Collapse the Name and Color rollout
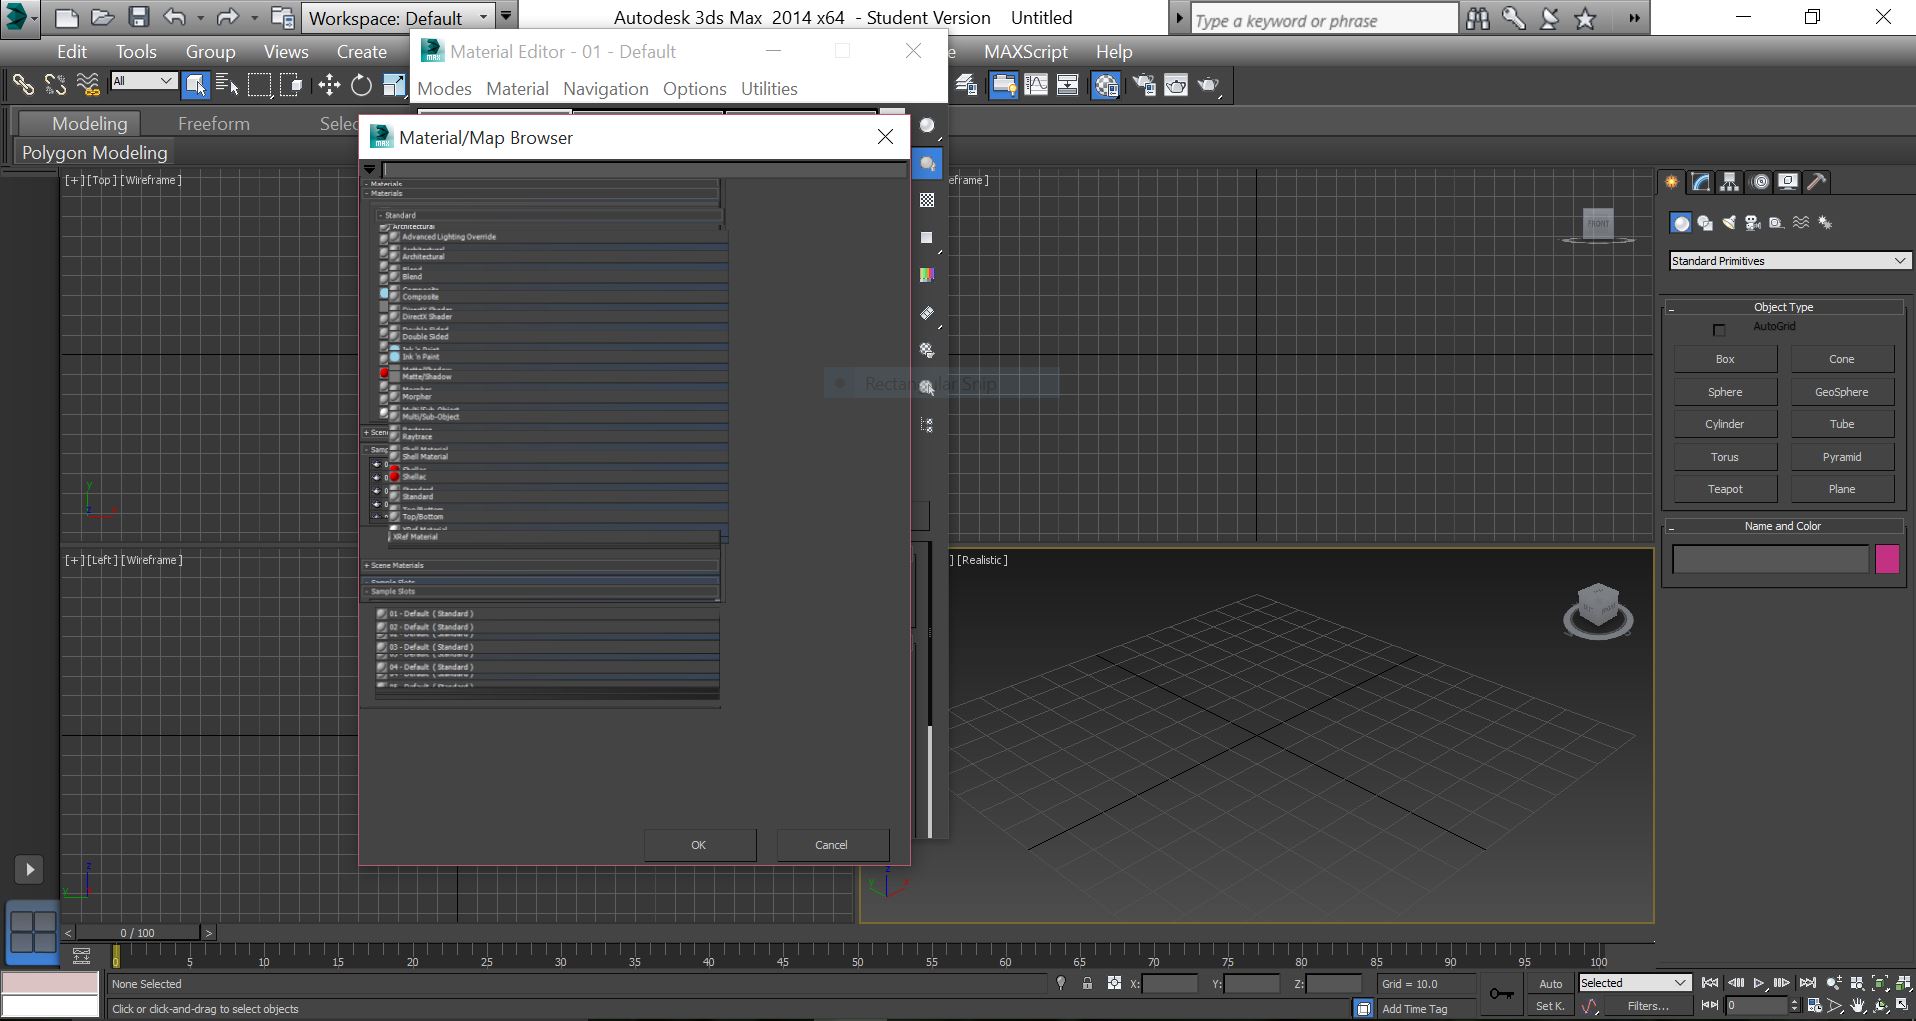Viewport: 1916px width, 1021px height. point(1783,526)
